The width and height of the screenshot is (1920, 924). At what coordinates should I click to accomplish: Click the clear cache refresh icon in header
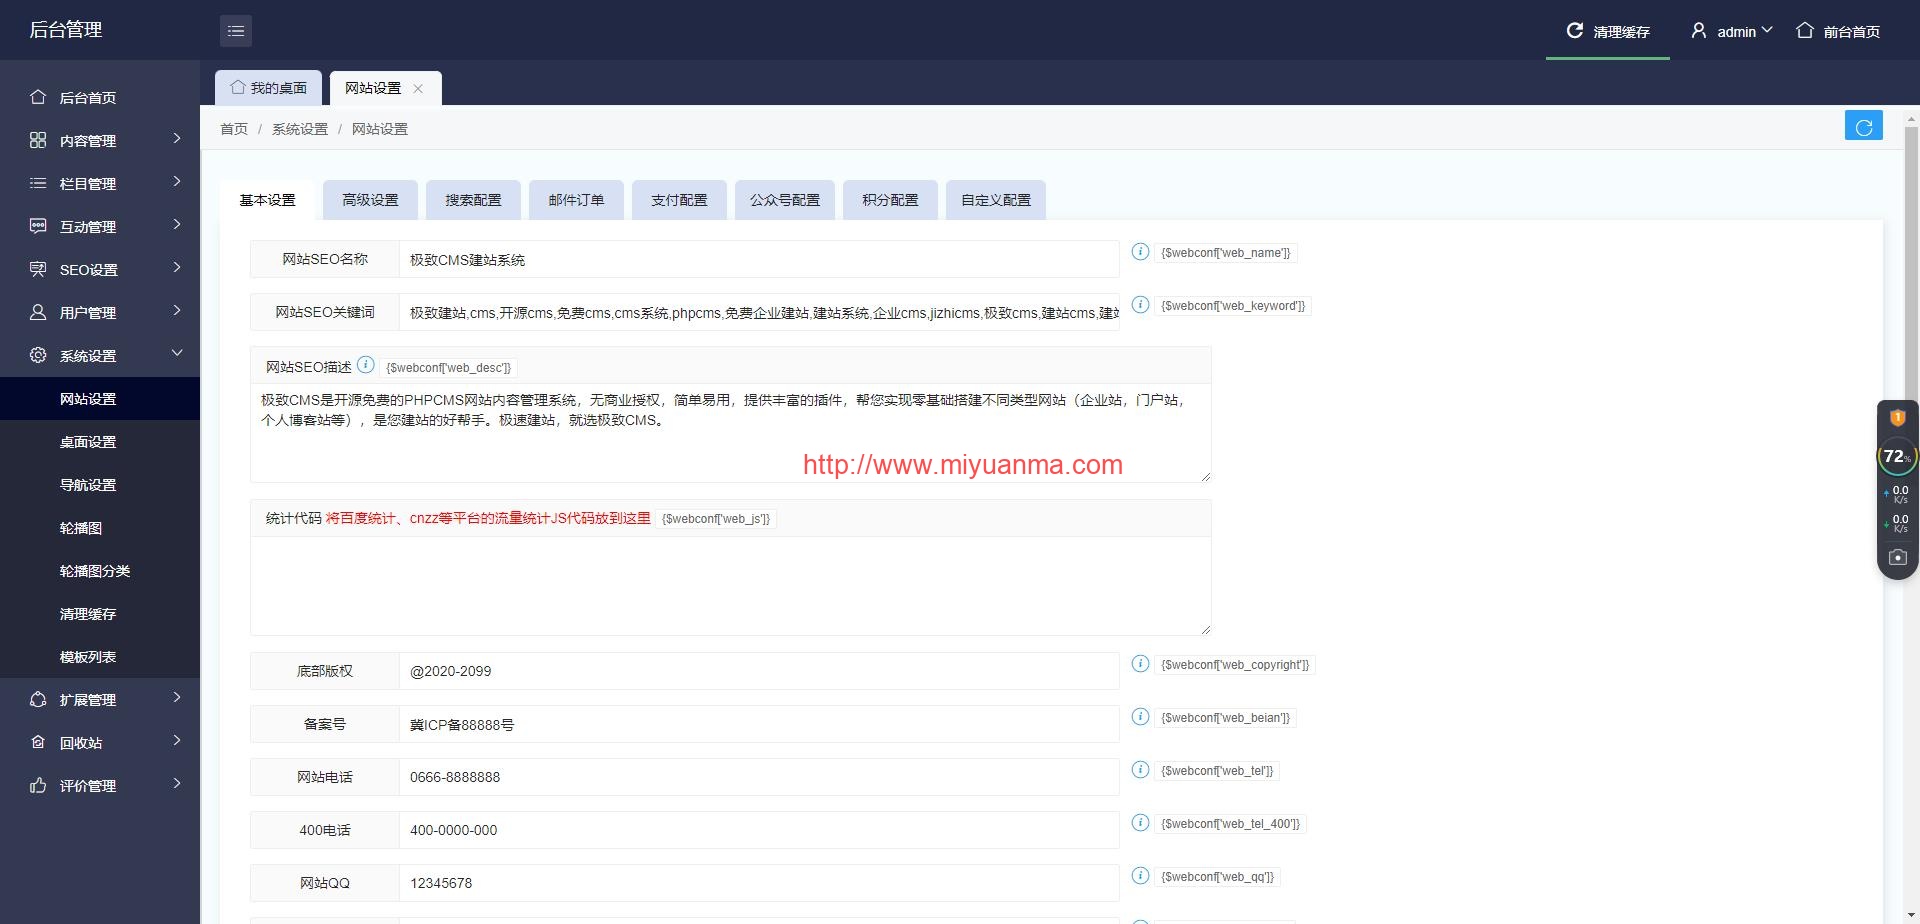coord(1574,31)
